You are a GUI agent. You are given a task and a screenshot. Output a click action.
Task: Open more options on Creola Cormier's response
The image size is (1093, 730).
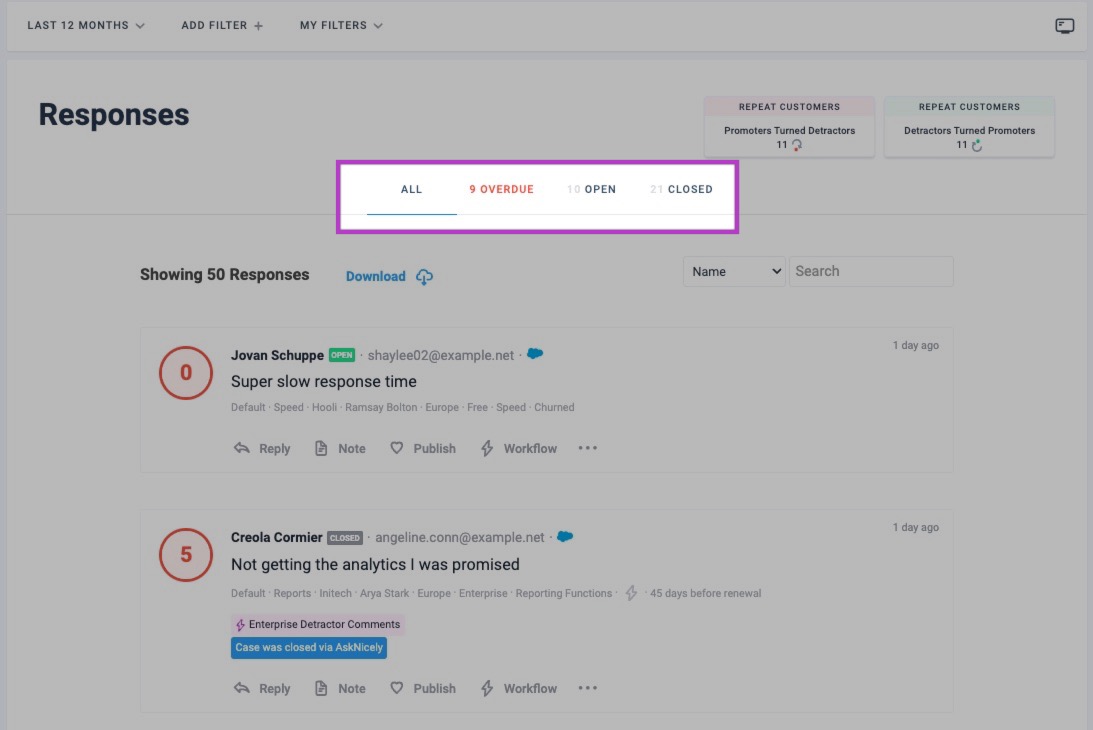588,687
